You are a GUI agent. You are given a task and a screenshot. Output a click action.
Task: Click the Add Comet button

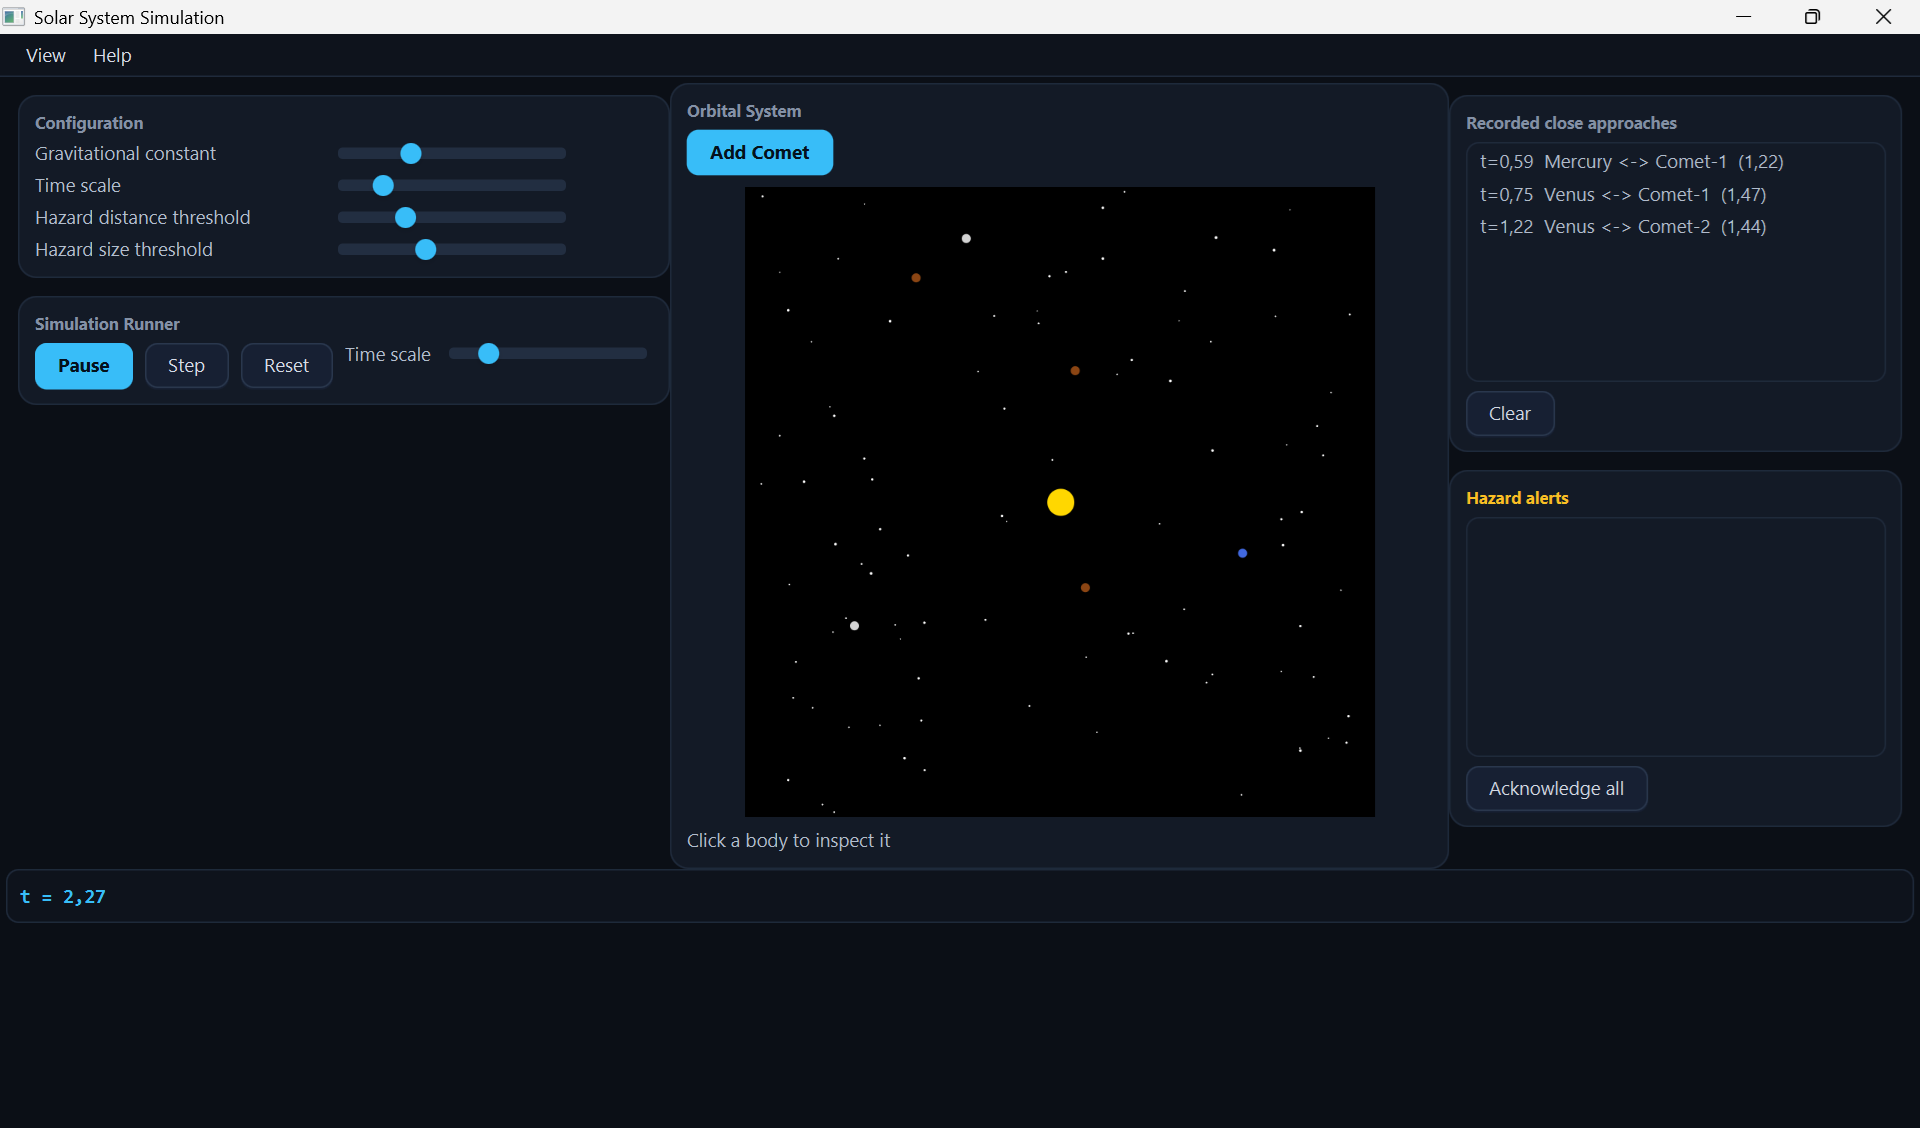click(759, 152)
